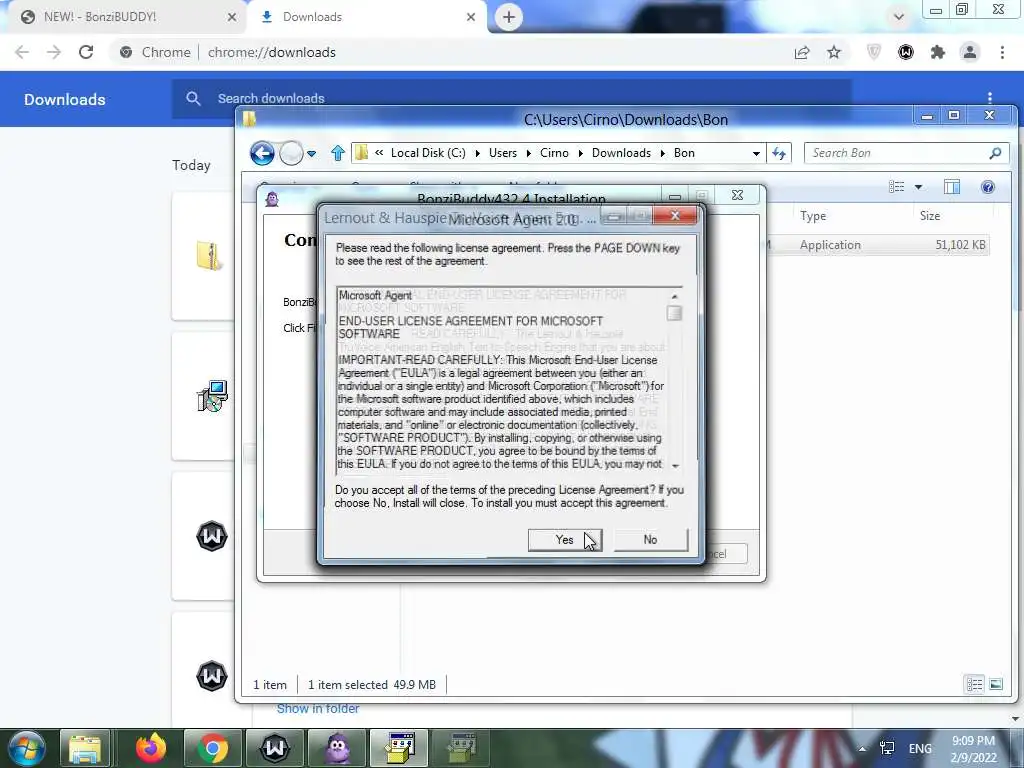The height and width of the screenshot is (768, 1024).
Task: Sort by the Type column header
Action: point(813,216)
